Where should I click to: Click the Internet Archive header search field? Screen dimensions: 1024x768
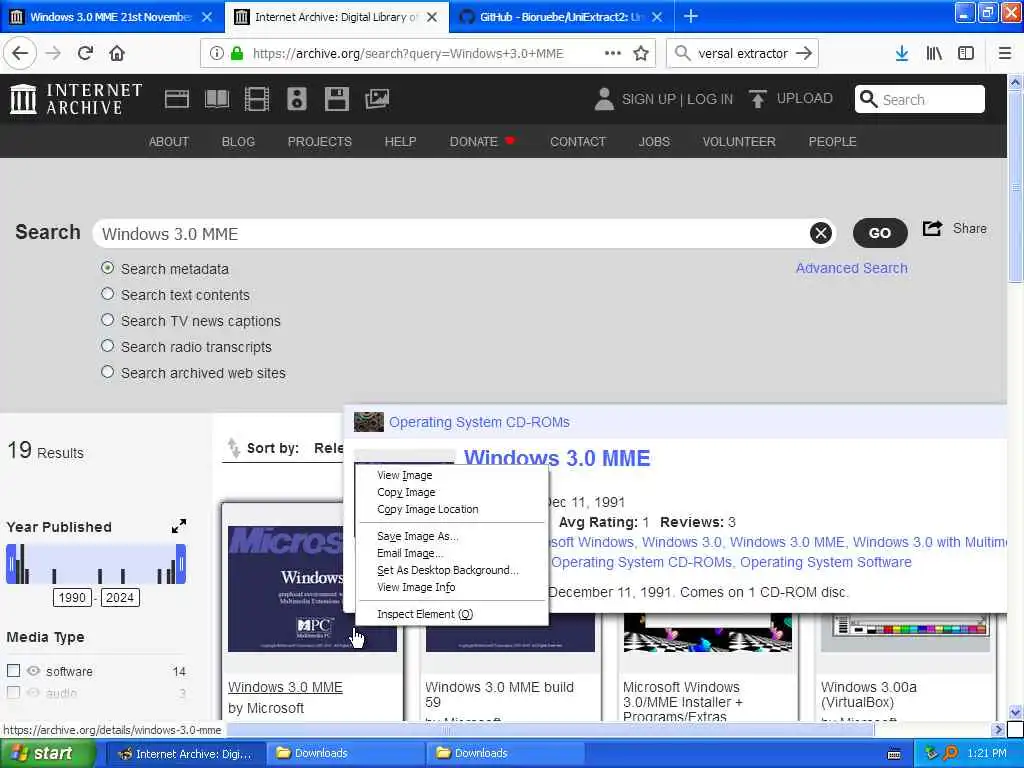coord(920,99)
